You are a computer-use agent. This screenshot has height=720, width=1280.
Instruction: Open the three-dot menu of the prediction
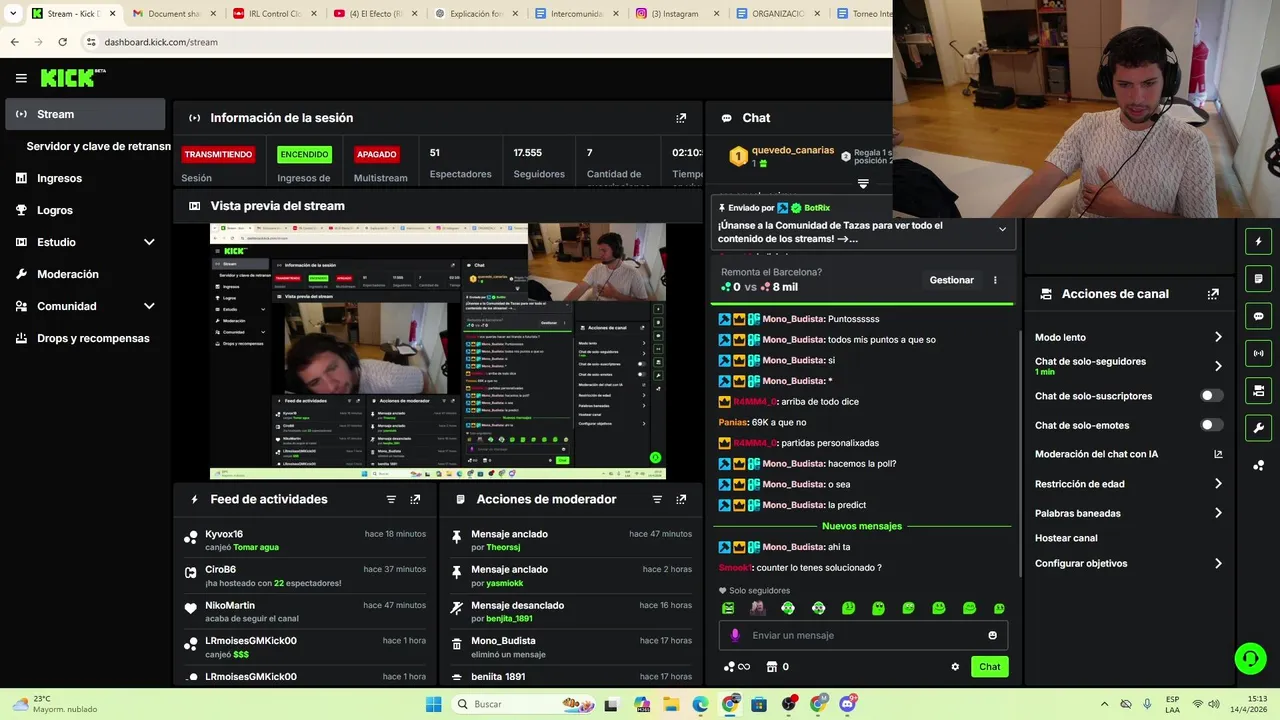point(995,280)
